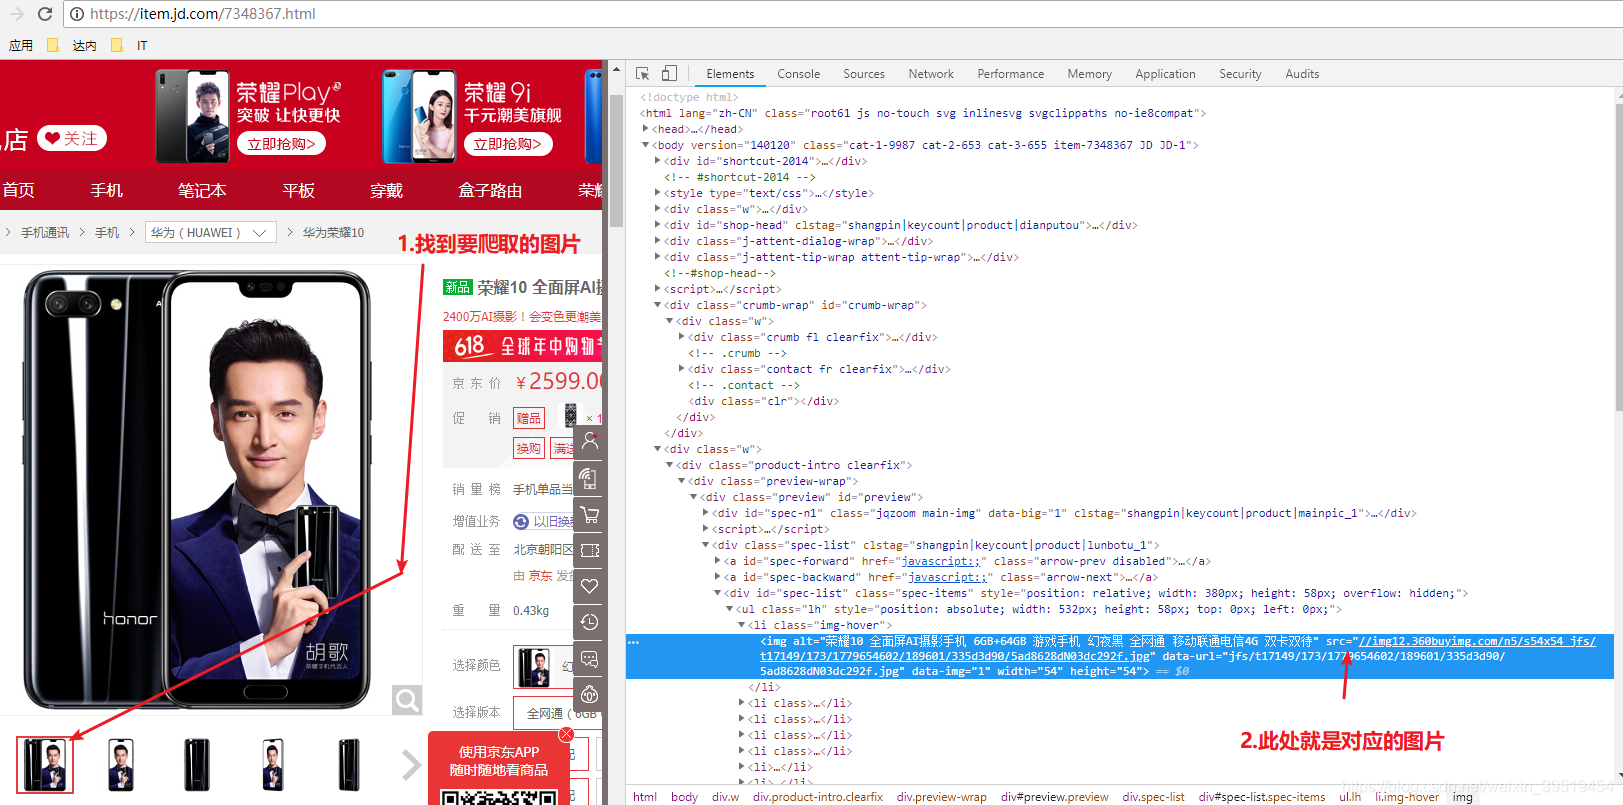This screenshot has height=805, width=1623.
Task: Open the 华为 (HUAWEI) breadcrumb dropdown
Action: (211, 232)
